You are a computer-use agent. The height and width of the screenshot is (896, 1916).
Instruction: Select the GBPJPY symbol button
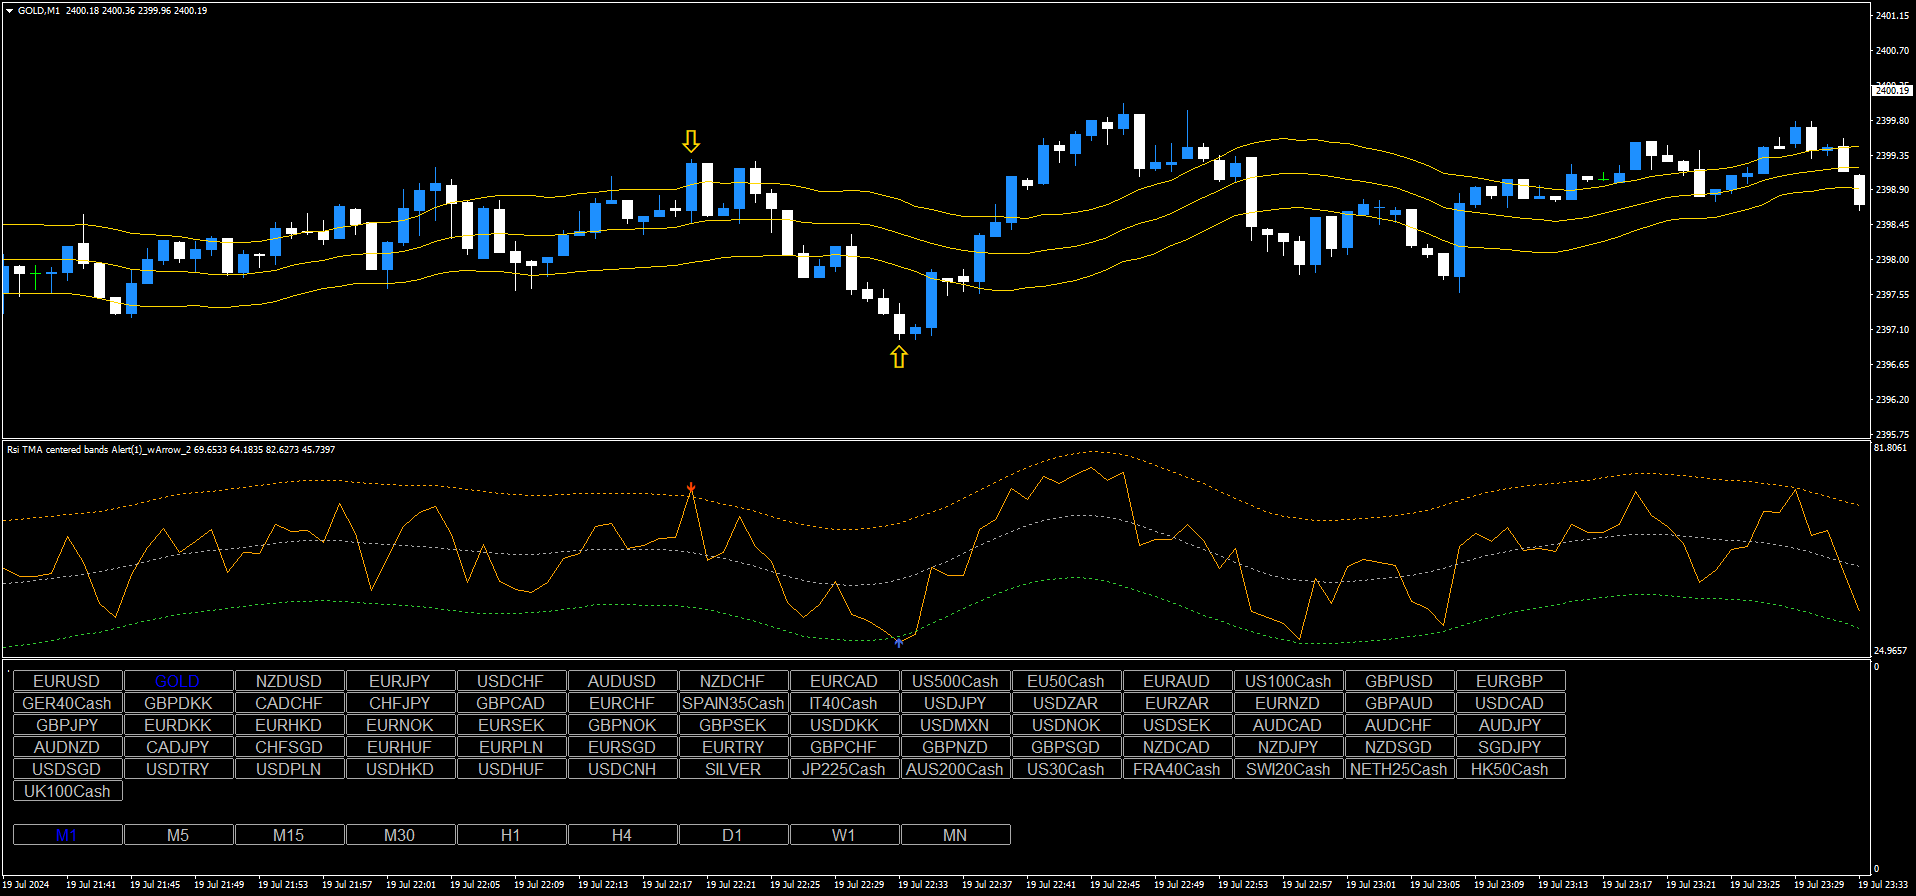coord(67,725)
